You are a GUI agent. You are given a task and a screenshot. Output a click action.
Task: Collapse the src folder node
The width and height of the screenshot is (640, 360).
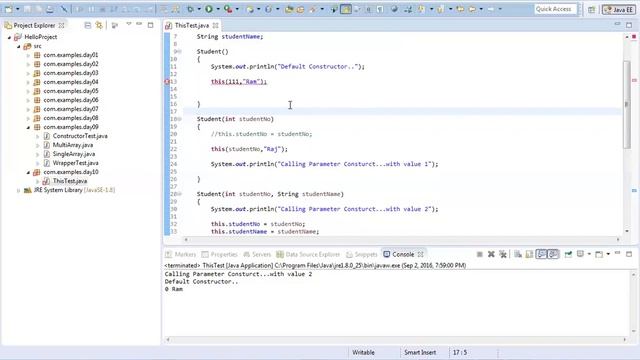click(x=18, y=47)
